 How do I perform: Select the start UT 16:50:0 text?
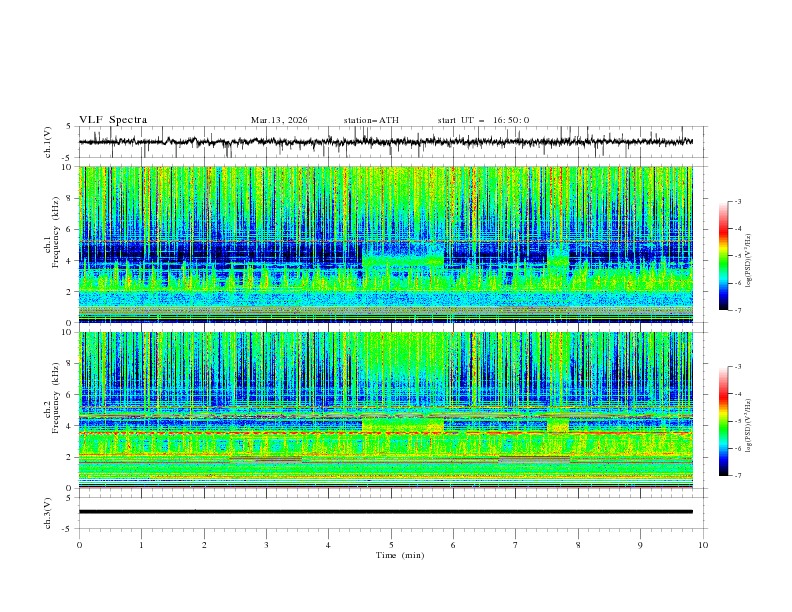click(483, 120)
